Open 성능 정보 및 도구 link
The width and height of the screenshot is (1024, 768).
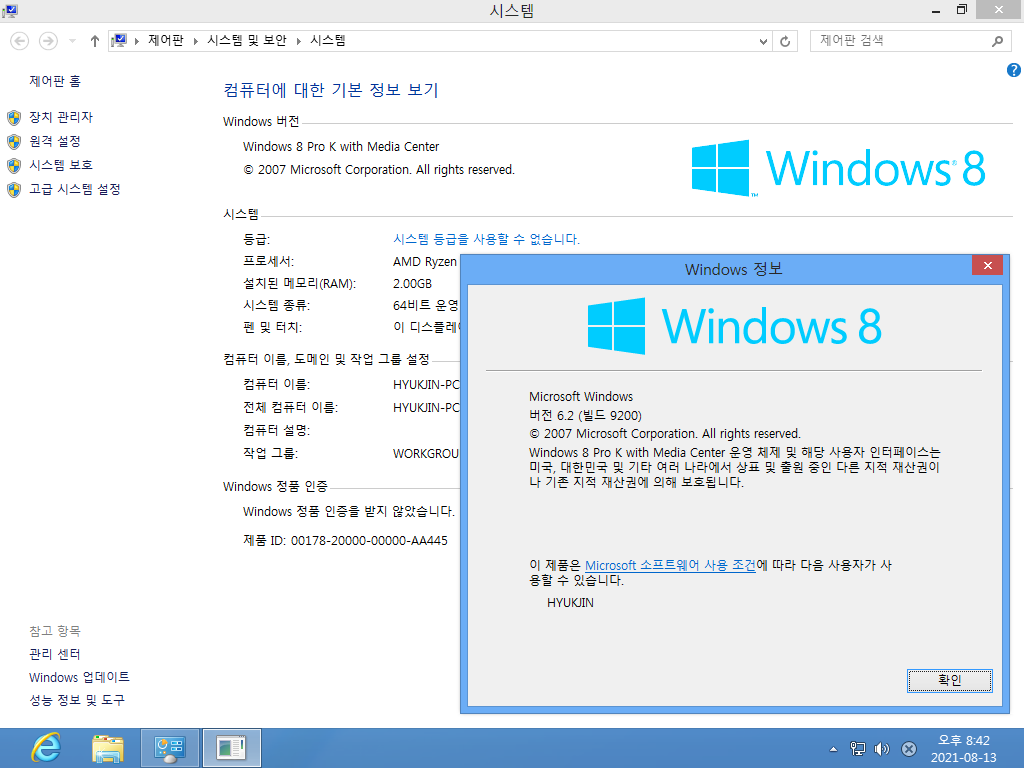pyautogui.click(x=76, y=700)
